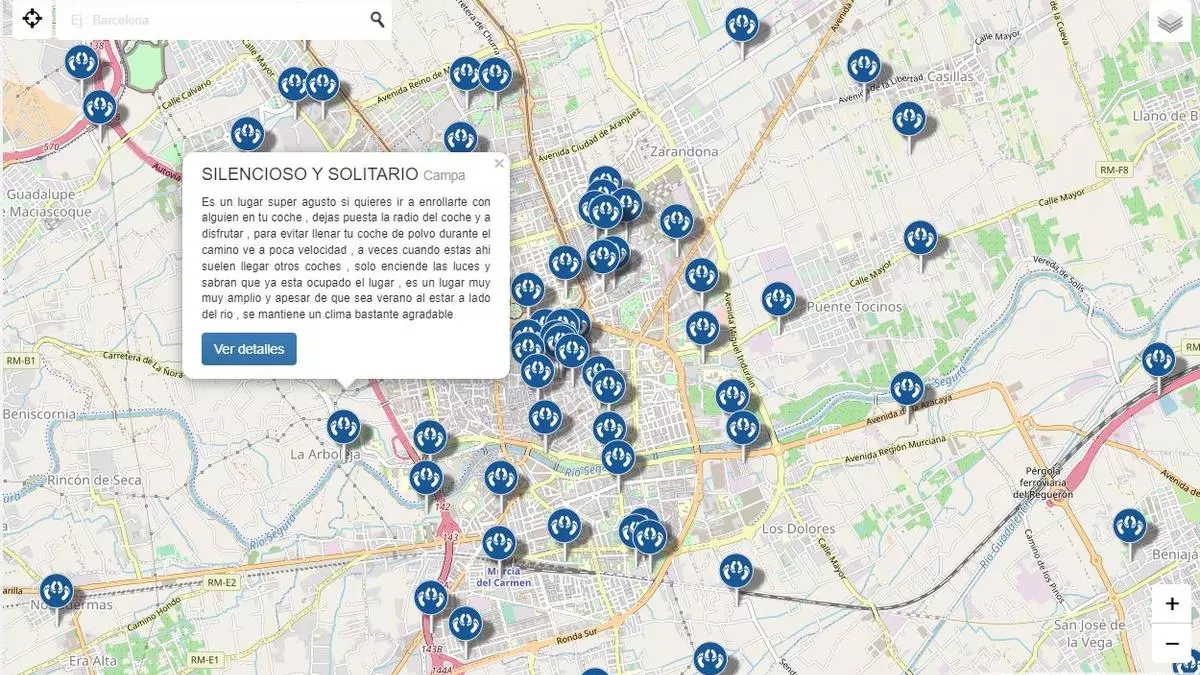
Task: Zoom in with the plus button
Action: tap(1171, 604)
